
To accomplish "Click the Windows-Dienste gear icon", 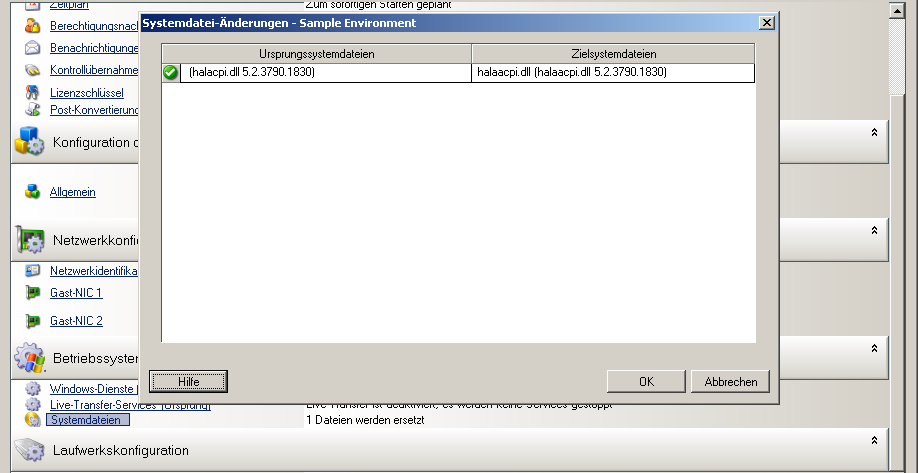I will click(32, 389).
